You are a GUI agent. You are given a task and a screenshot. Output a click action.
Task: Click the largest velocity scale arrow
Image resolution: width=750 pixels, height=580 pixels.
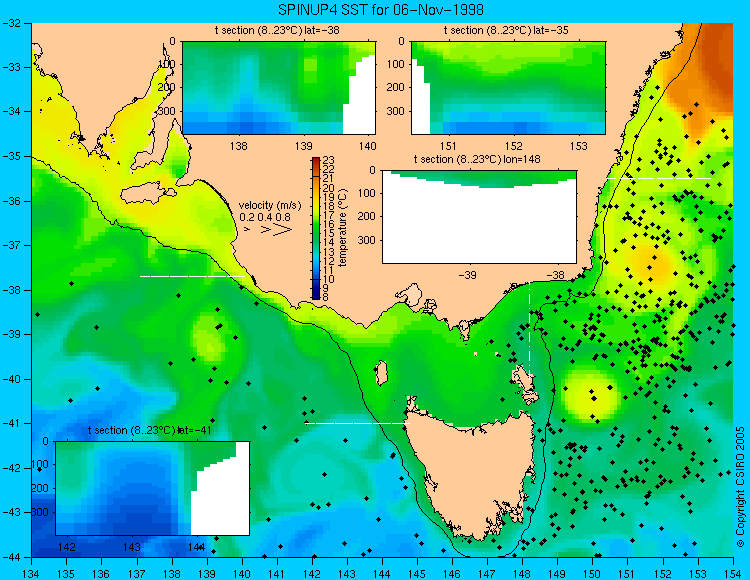pos(282,230)
